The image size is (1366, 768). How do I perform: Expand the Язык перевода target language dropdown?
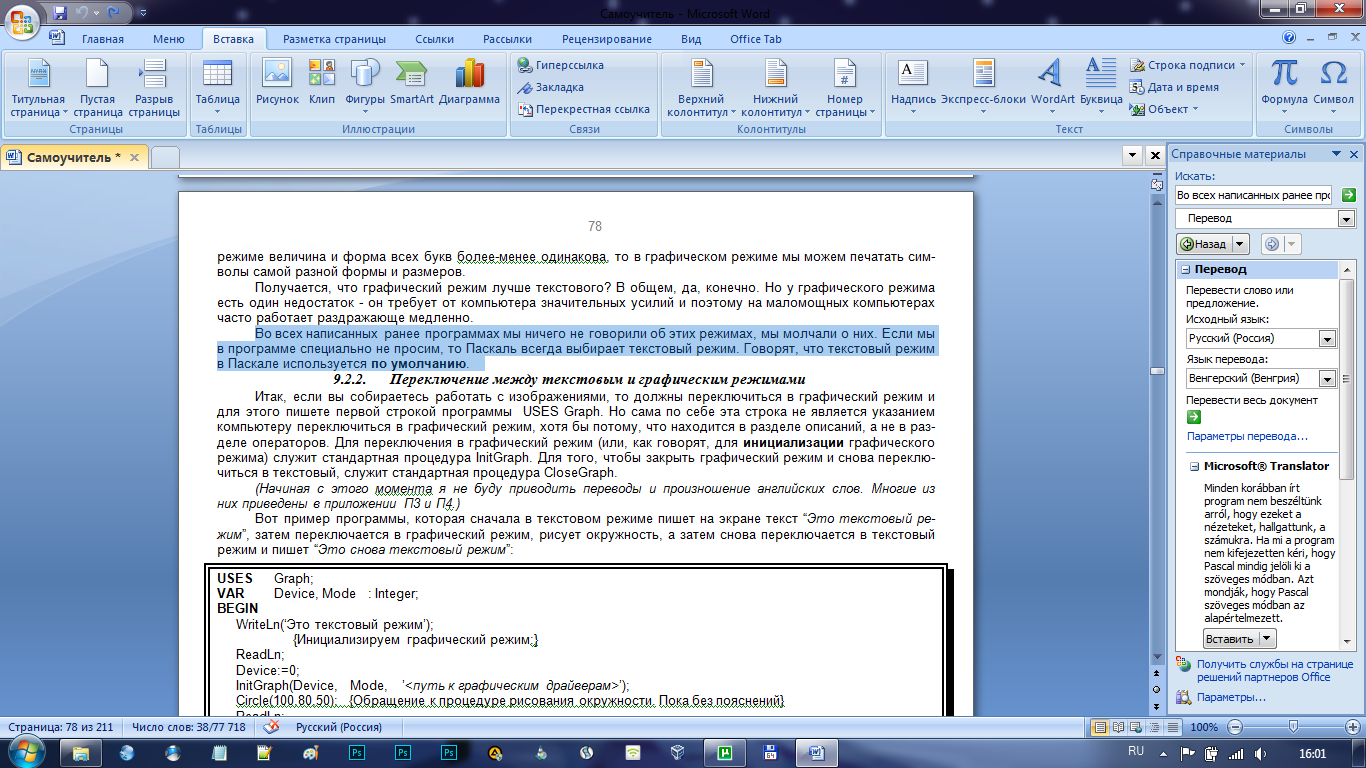pos(1327,379)
